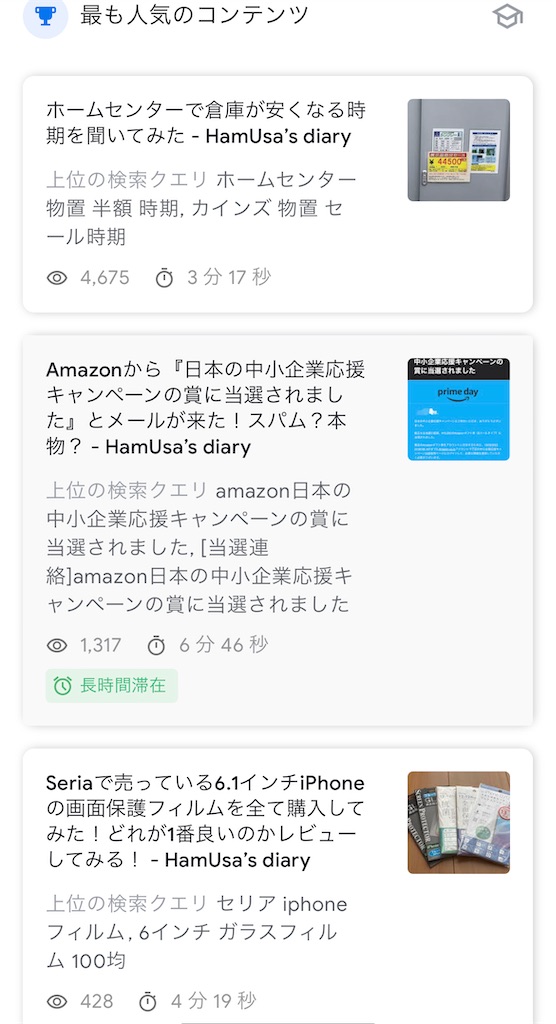Click stopwatch icon beside 4 分 19 秒

(148, 1001)
